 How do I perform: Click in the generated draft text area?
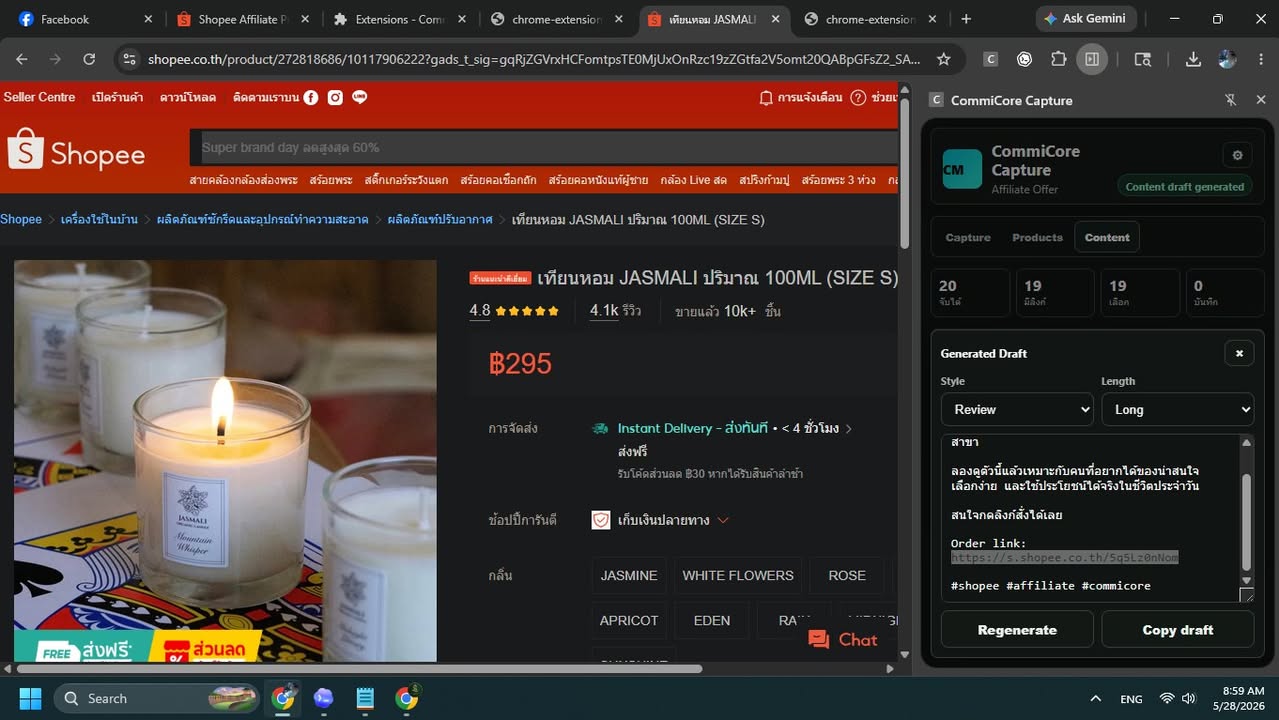(x=1089, y=518)
